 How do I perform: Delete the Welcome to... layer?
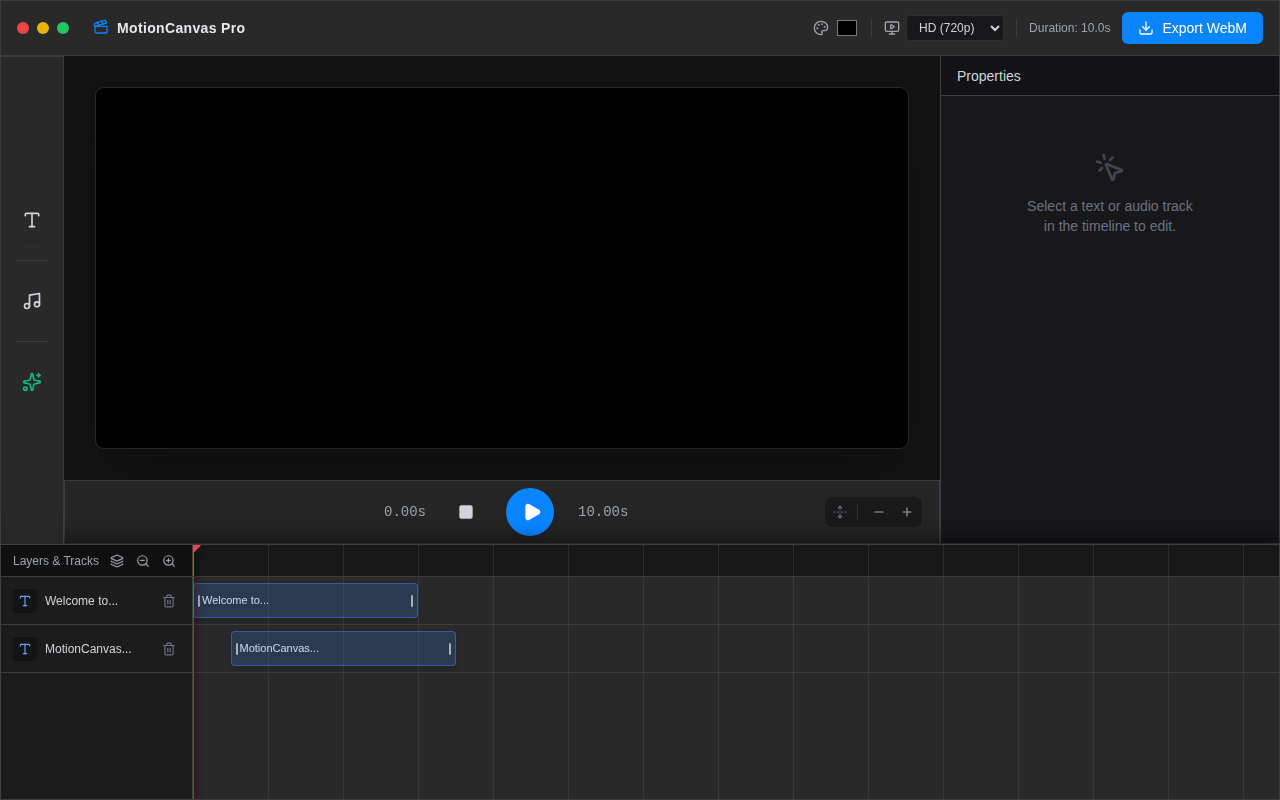(x=169, y=601)
